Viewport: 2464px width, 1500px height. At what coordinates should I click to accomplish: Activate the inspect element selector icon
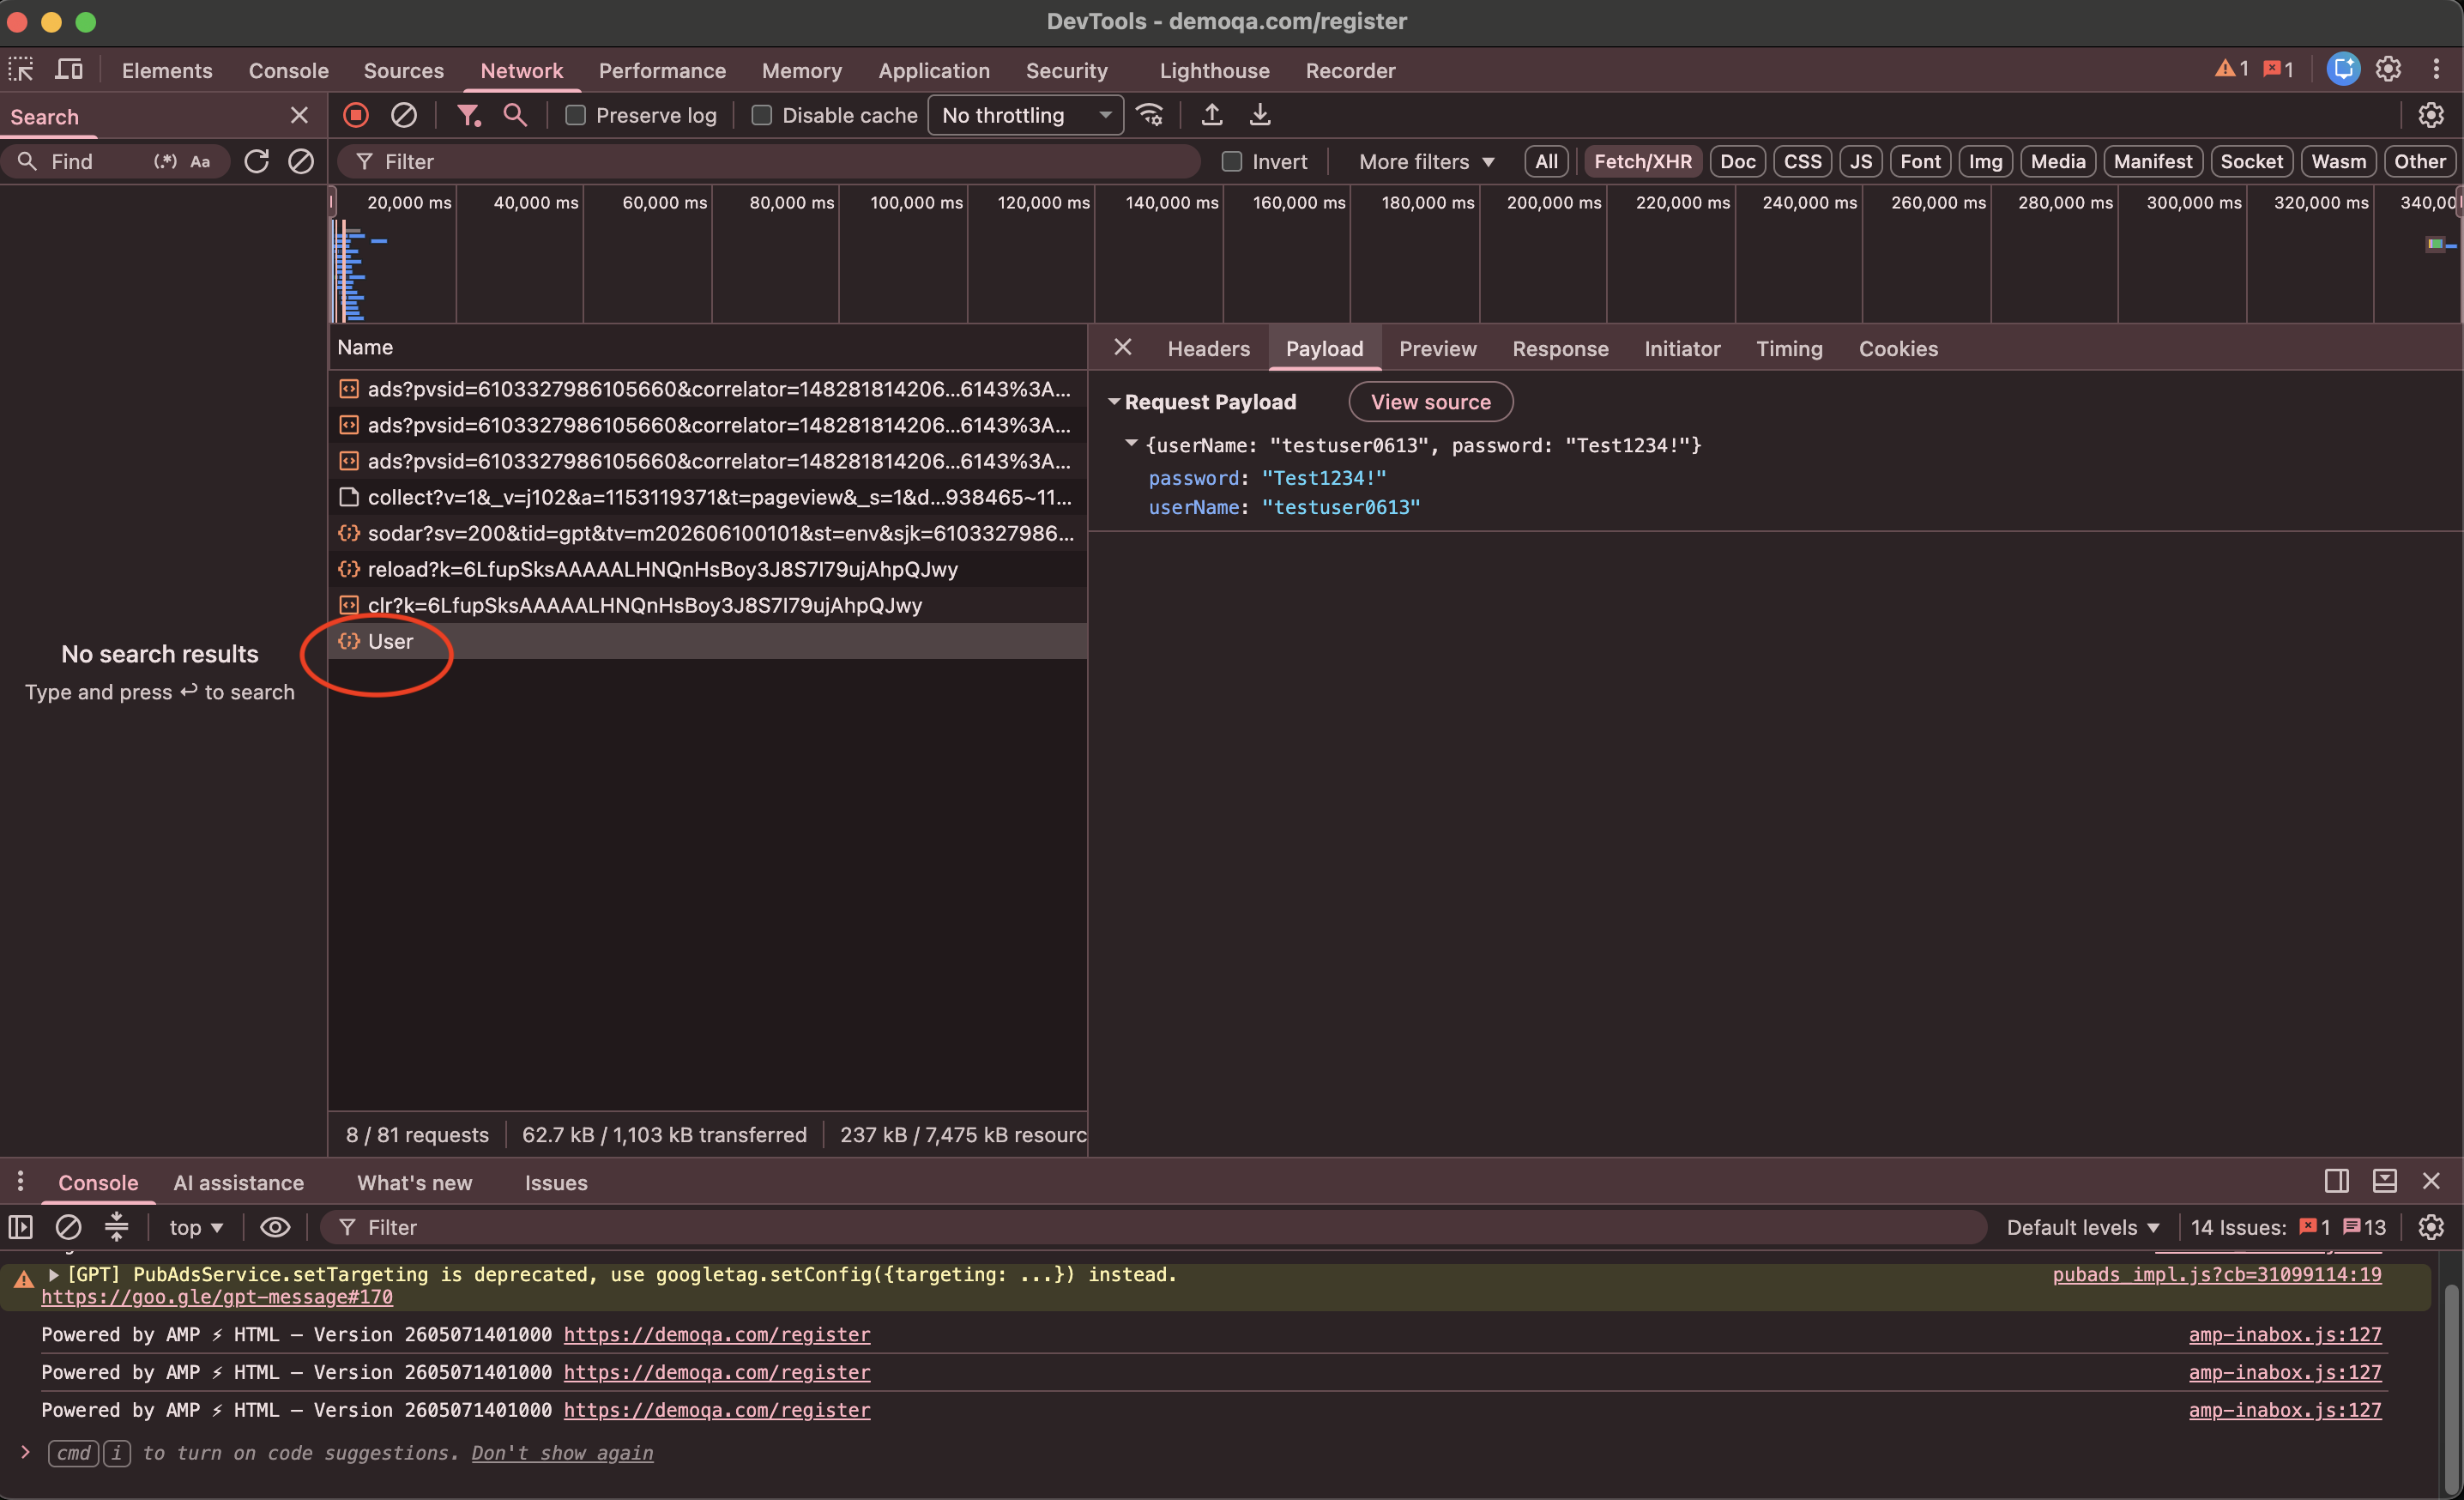21,70
